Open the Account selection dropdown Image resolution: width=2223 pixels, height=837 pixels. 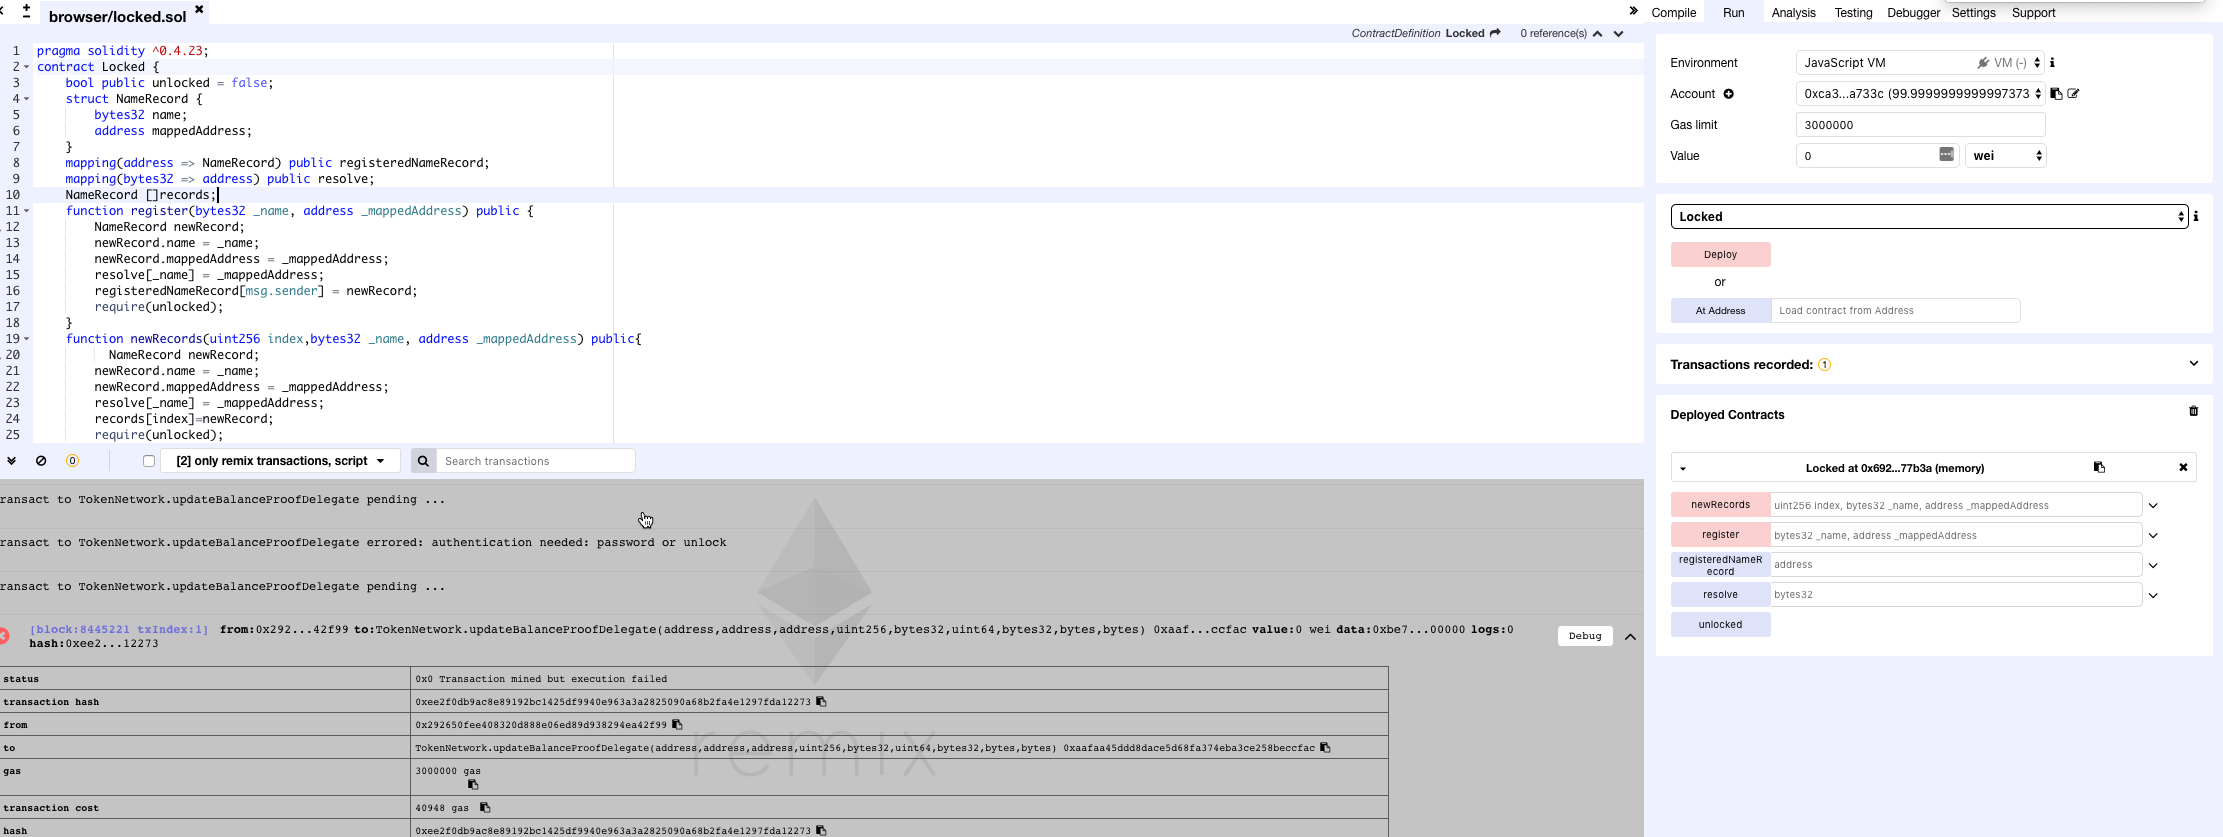1920,93
